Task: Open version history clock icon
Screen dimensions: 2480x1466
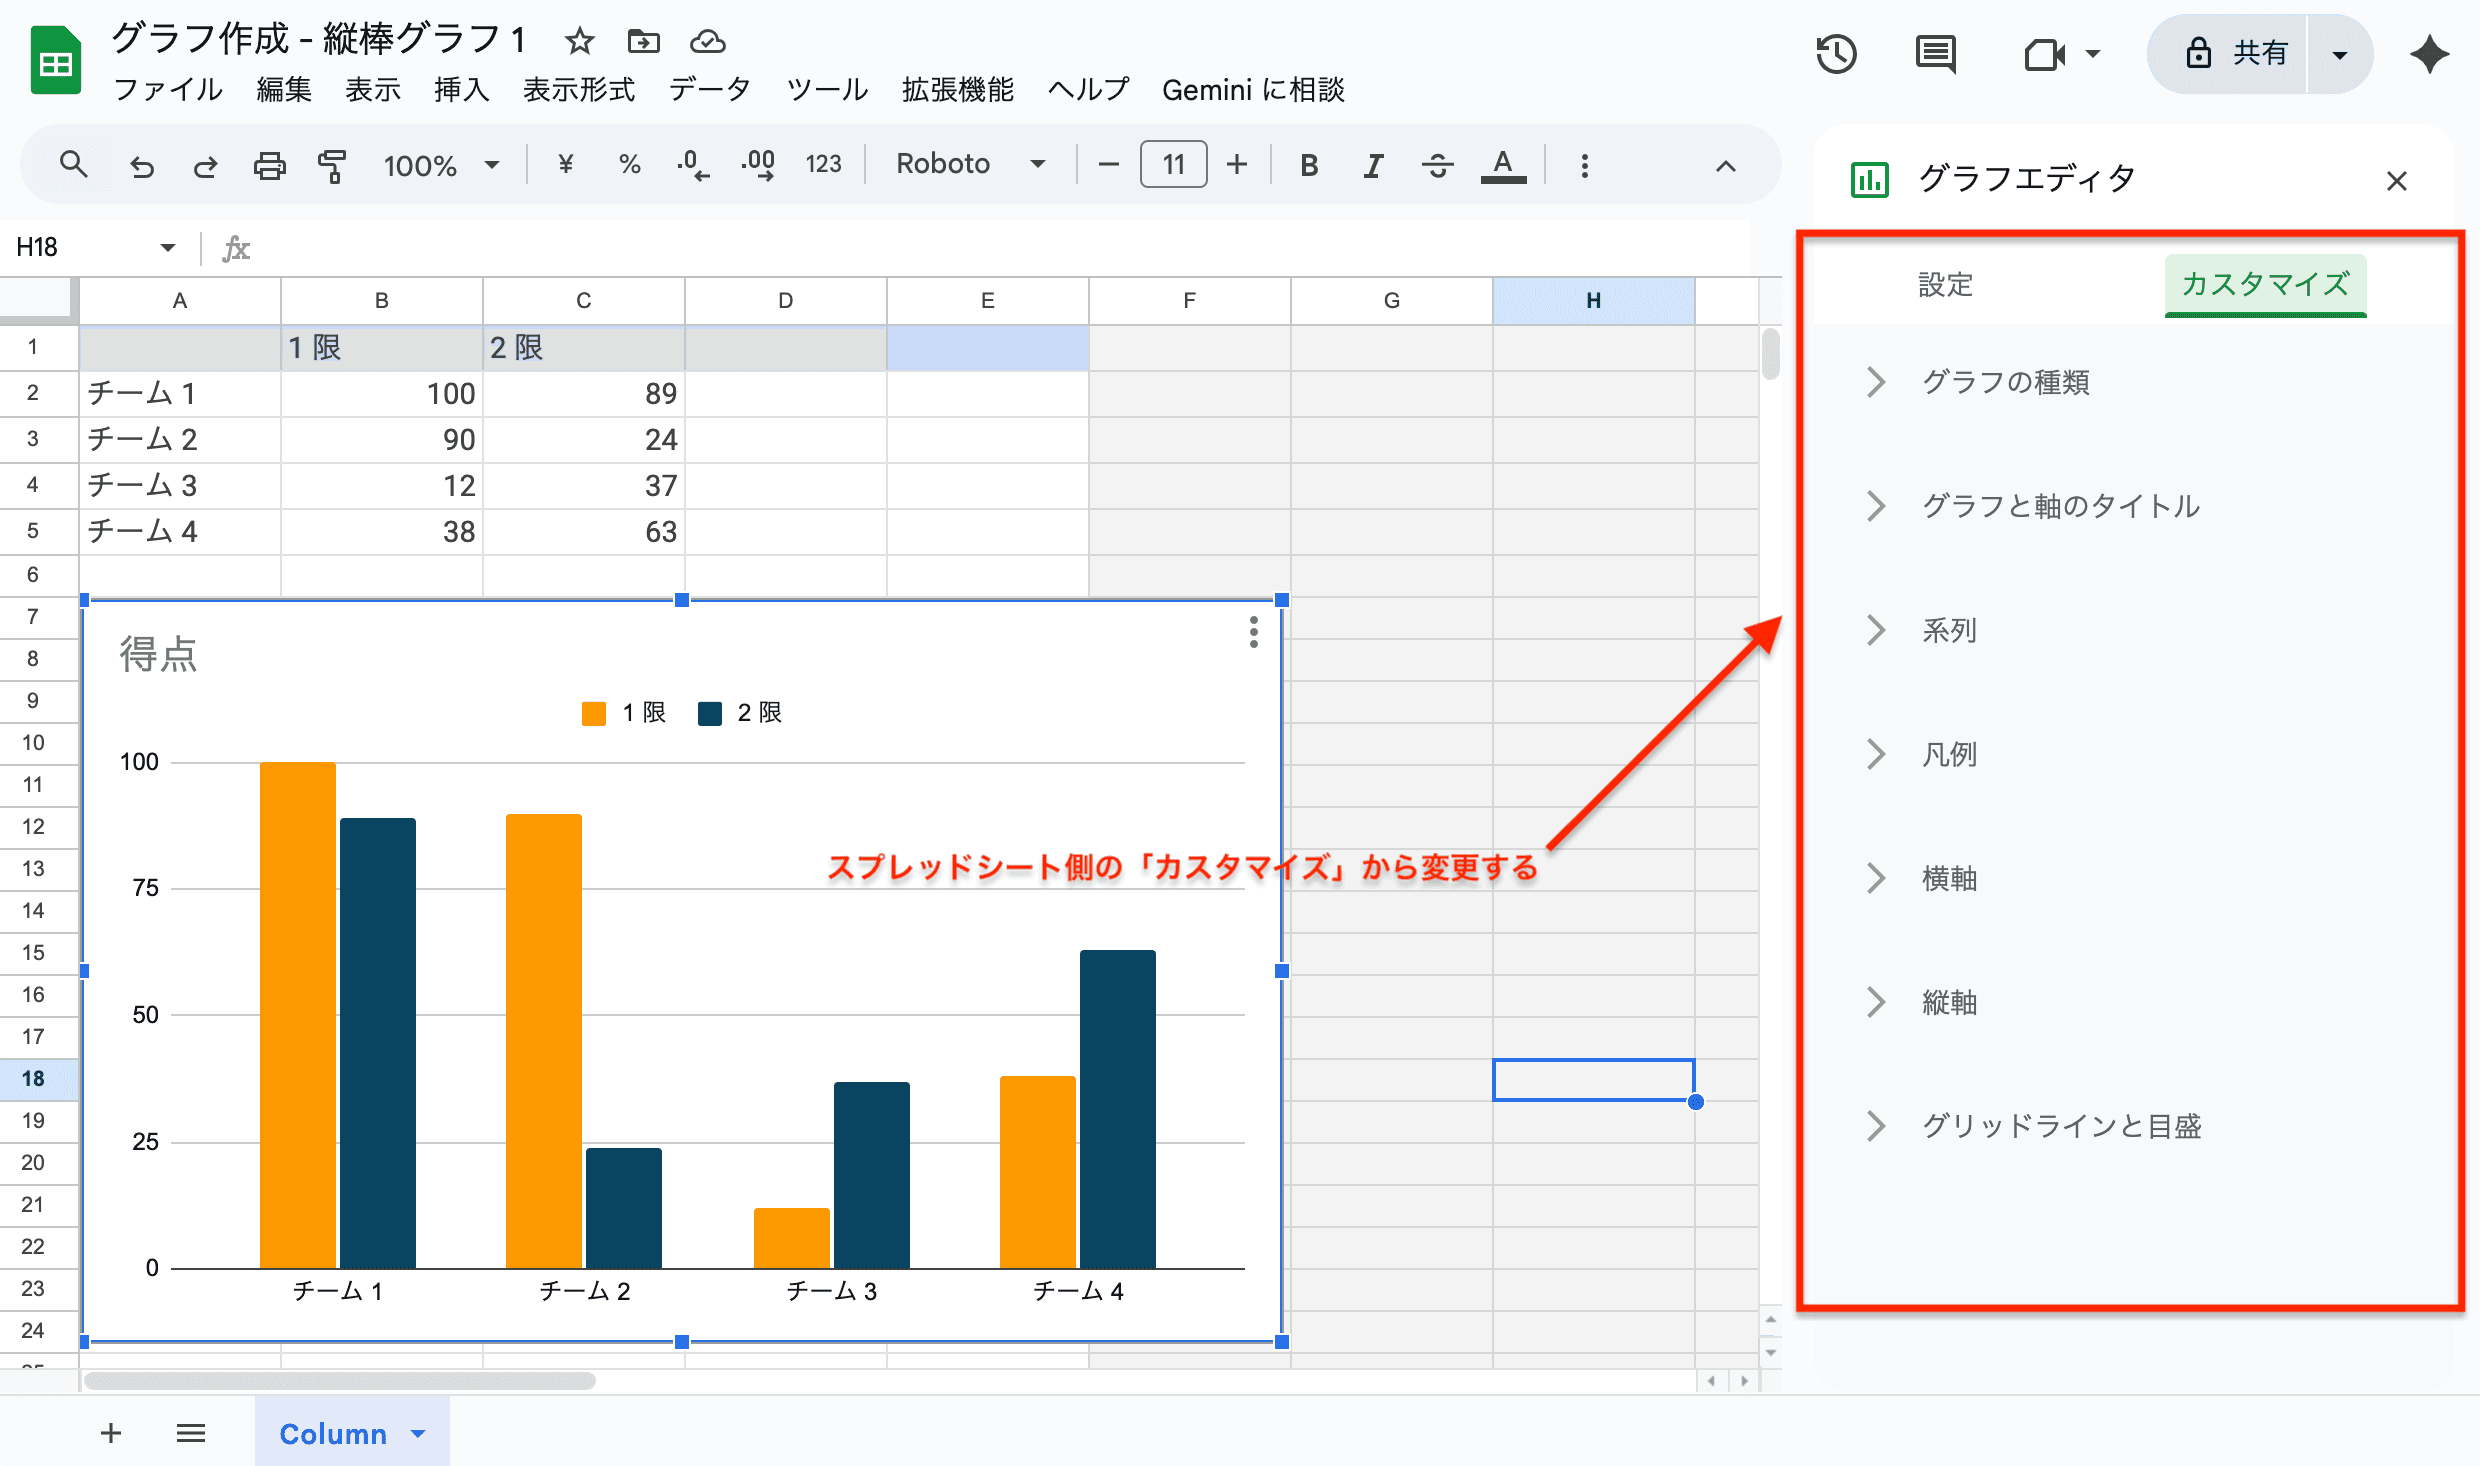Action: 1836,54
